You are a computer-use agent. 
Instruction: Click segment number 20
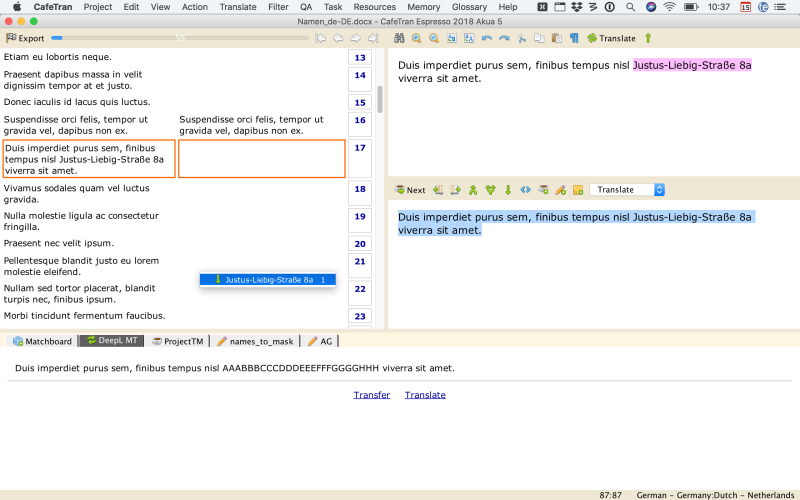point(360,243)
